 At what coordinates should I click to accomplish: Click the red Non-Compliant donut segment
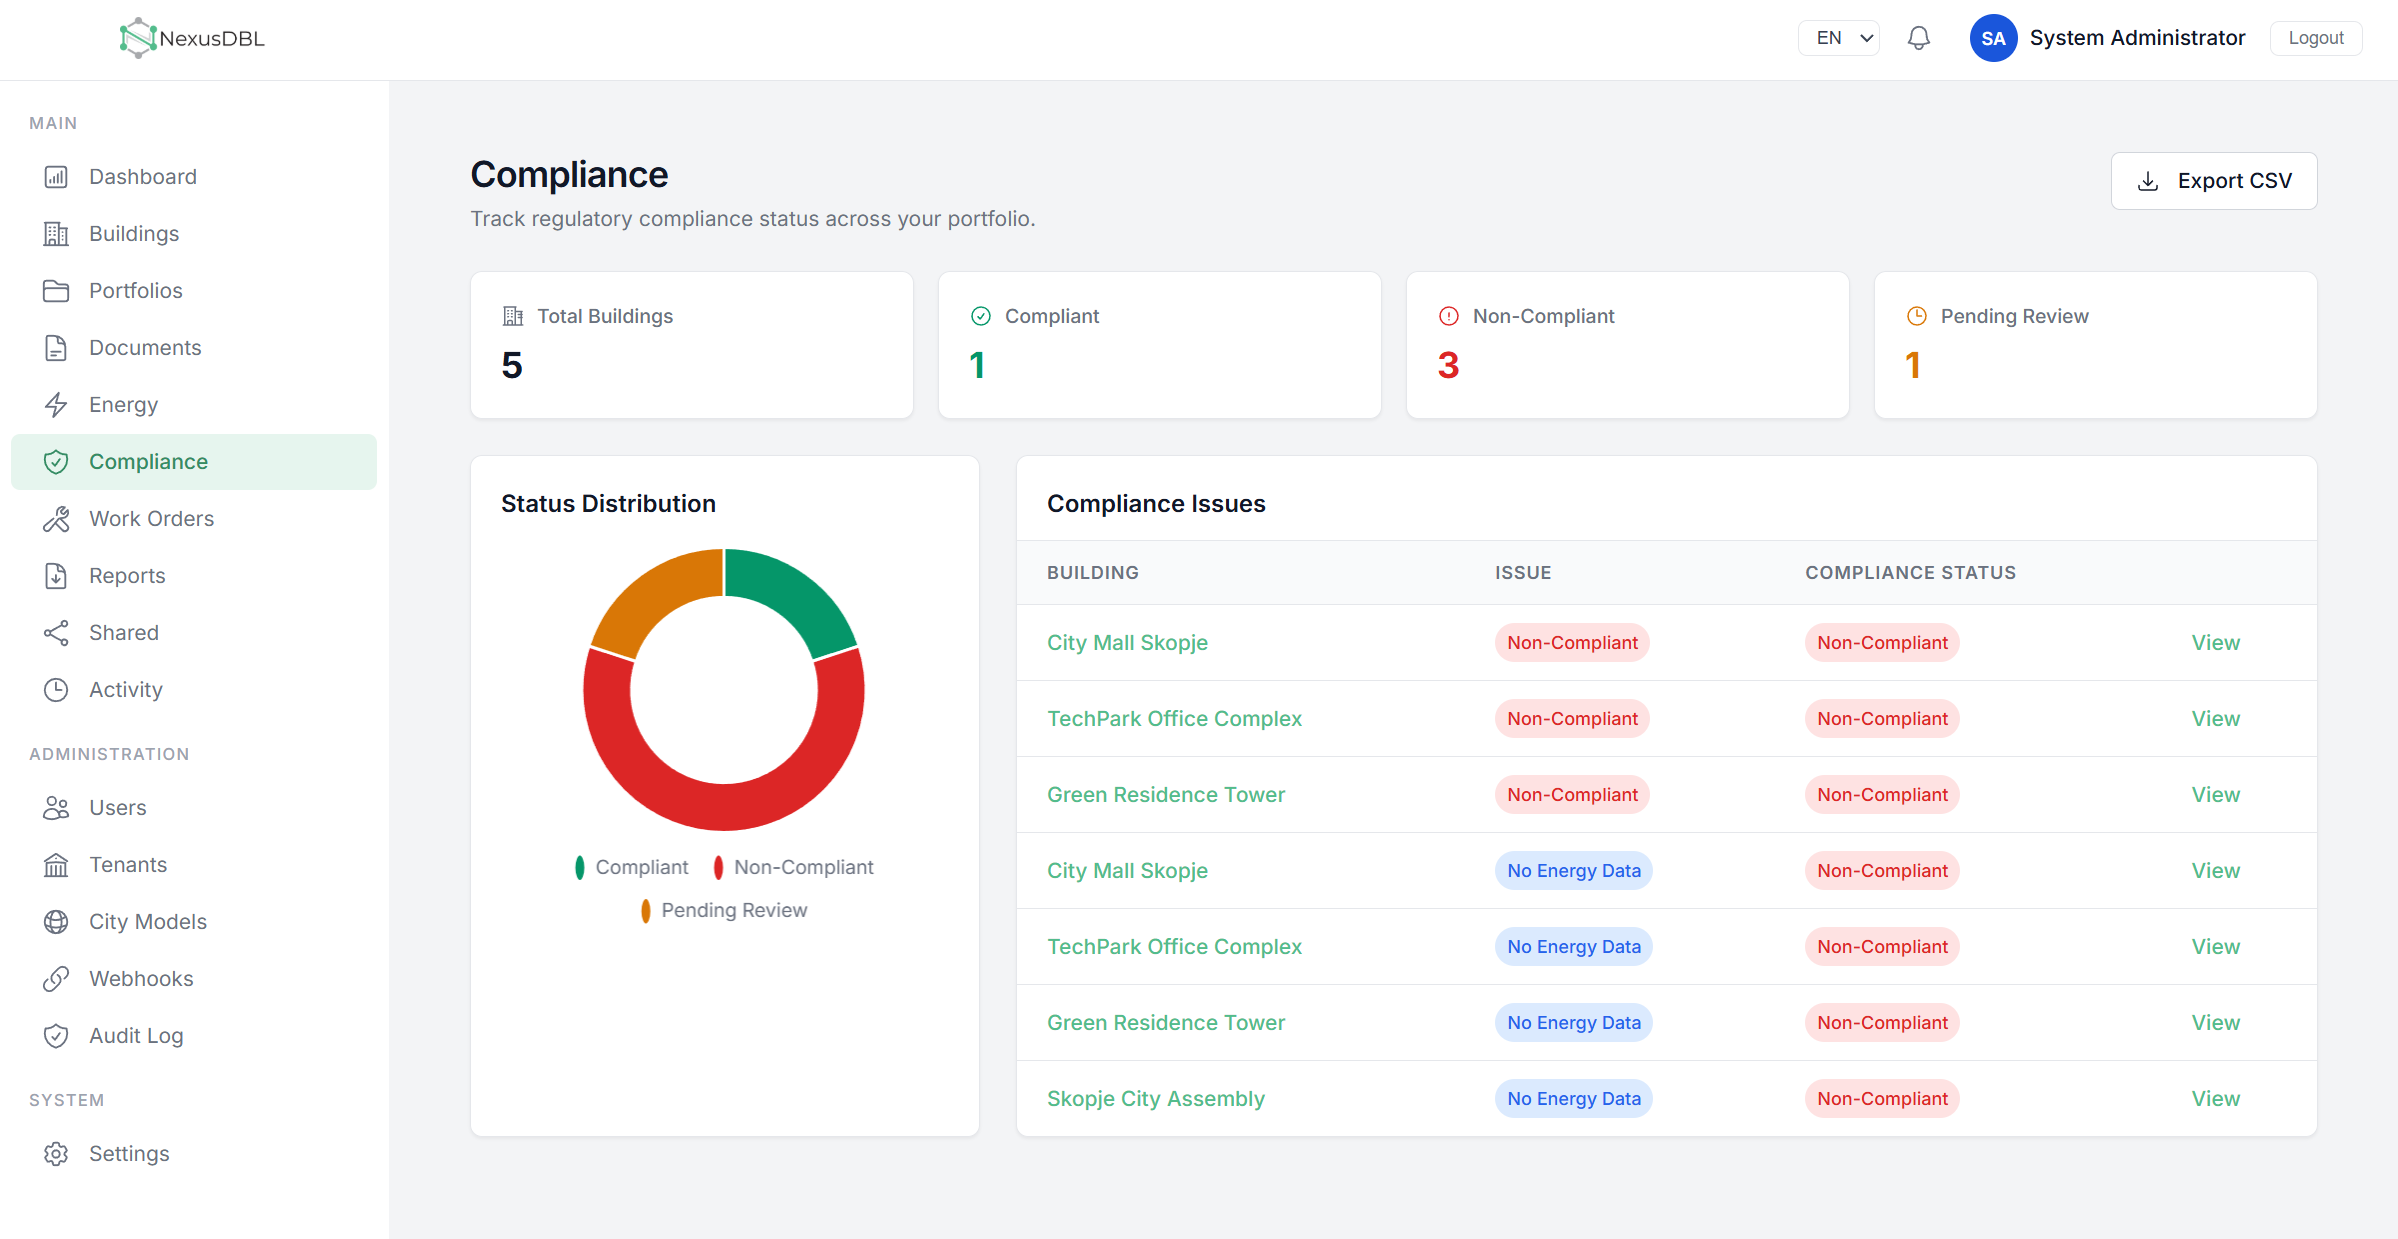(724, 808)
